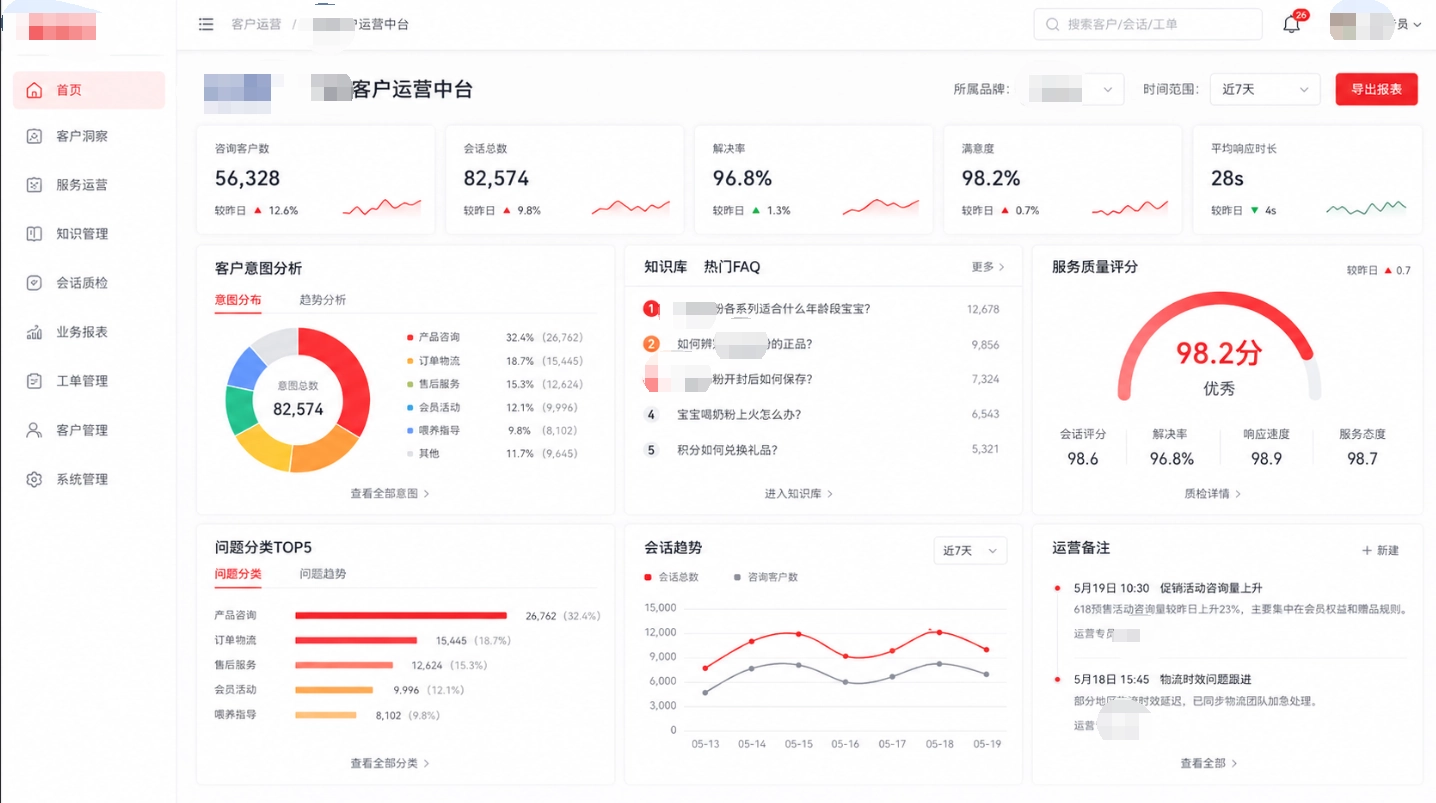
Task: Select the 热门FAQ tab
Action: [732, 267]
